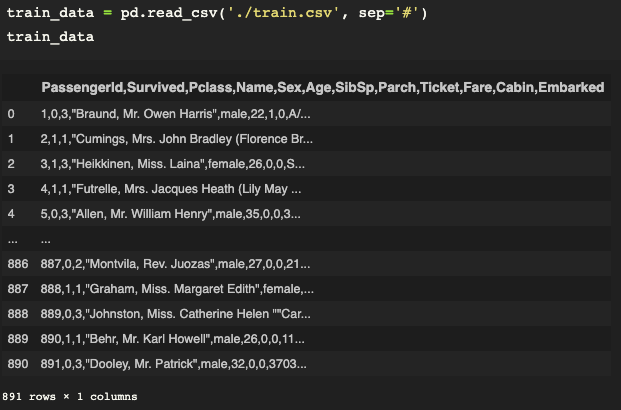Click the Cumings, Mrs. John Bradley cell

tap(177, 139)
